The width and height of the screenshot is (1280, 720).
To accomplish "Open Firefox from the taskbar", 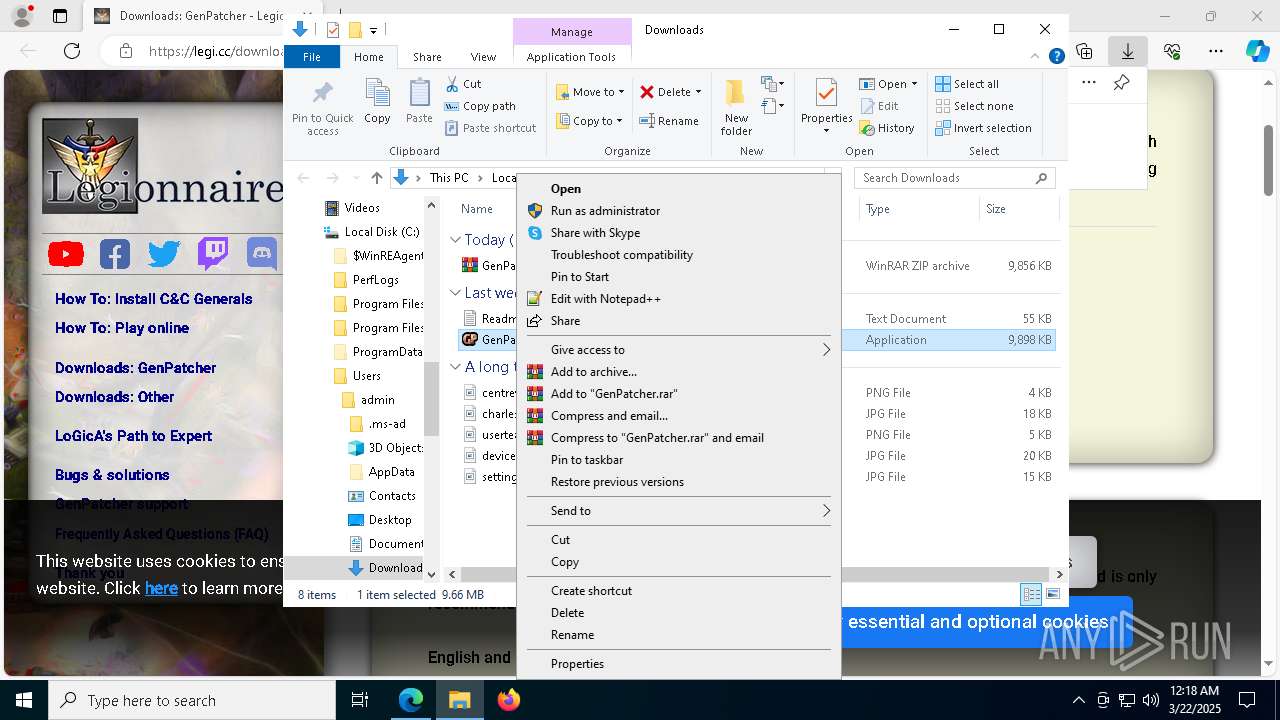I will 508,700.
